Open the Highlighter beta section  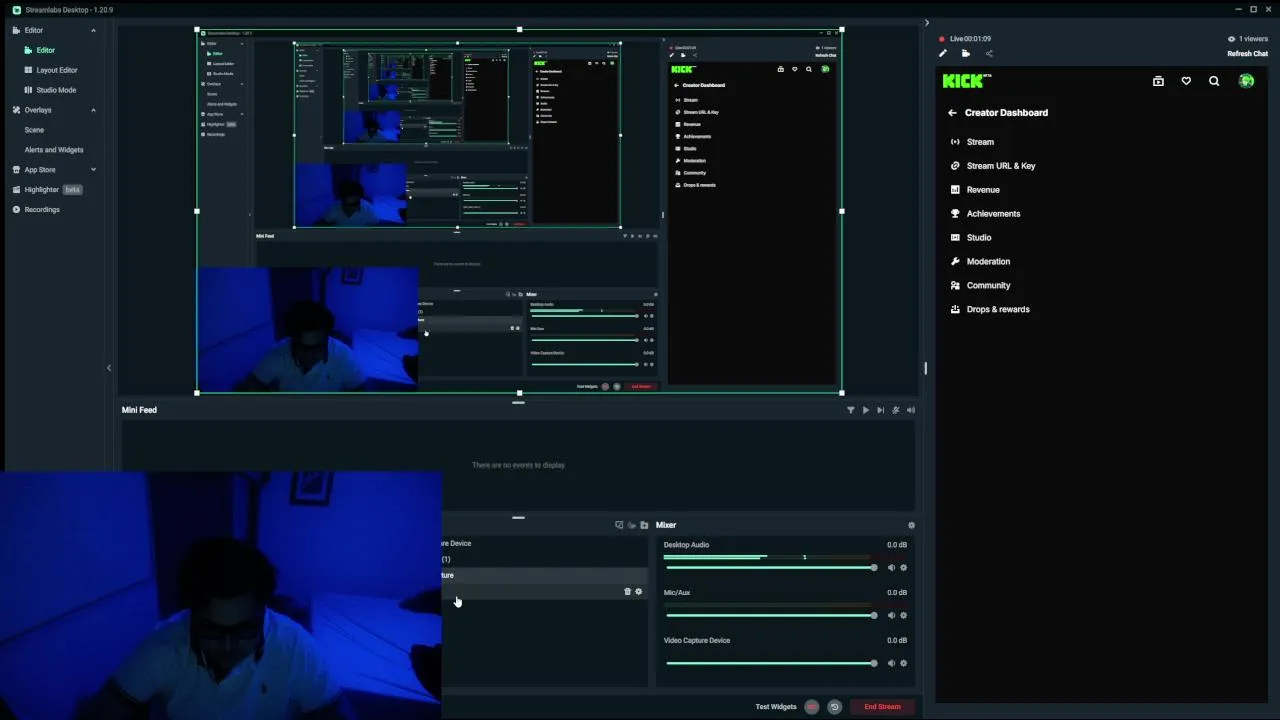tap(46, 190)
